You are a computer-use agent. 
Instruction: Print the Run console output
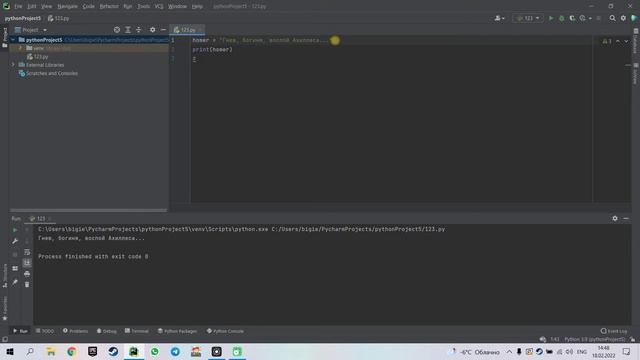[27, 273]
